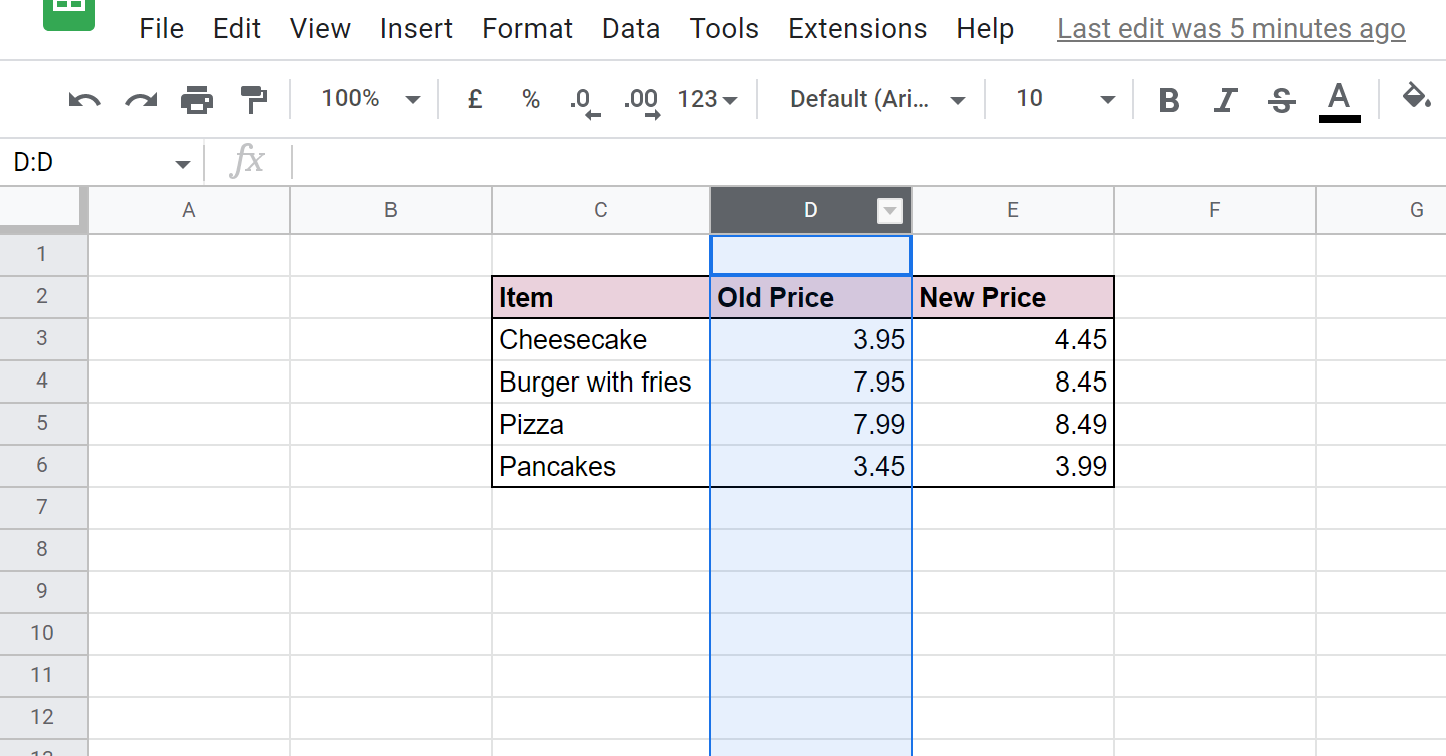This screenshot has height=756, width=1446.
Task: Open the Extensions menu
Action: pos(857,29)
